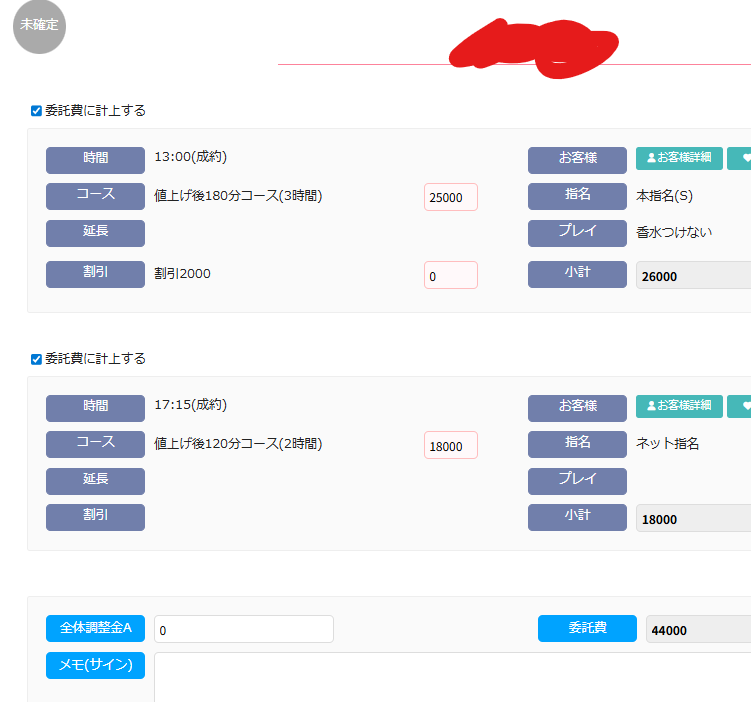Image resolution: width=751 pixels, height=702 pixels.
Task: Click the gray 未確定 status badge
Action: tap(39, 26)
